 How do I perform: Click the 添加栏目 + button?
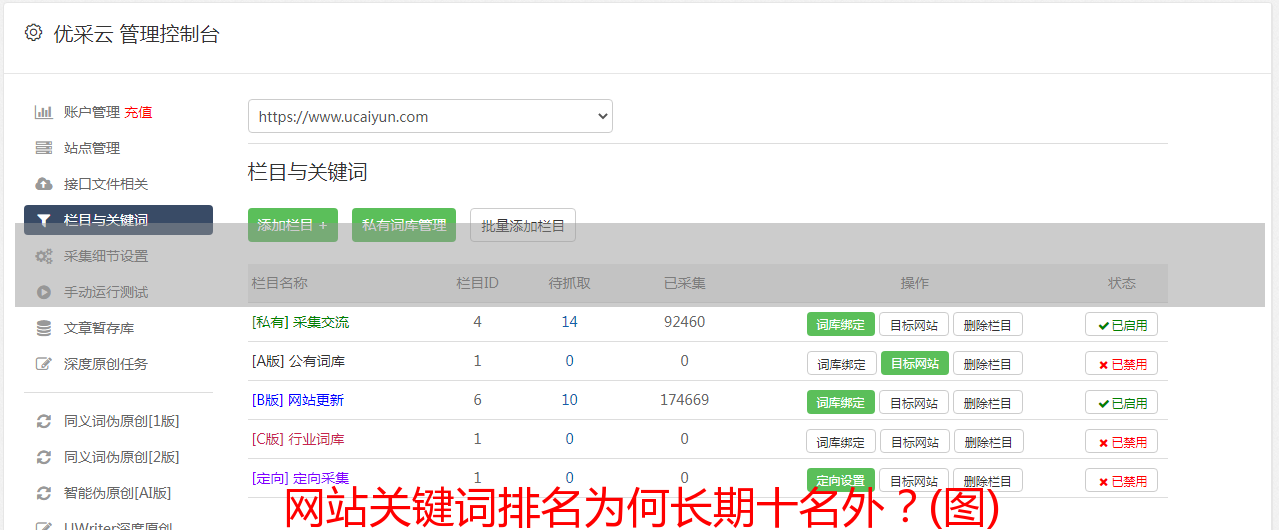[x=293, y=225]
